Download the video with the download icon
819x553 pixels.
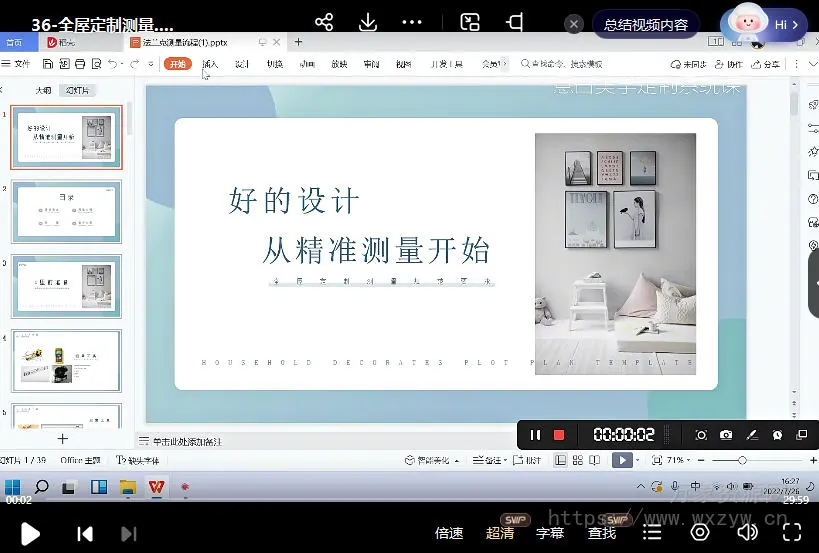pos(367,22)
